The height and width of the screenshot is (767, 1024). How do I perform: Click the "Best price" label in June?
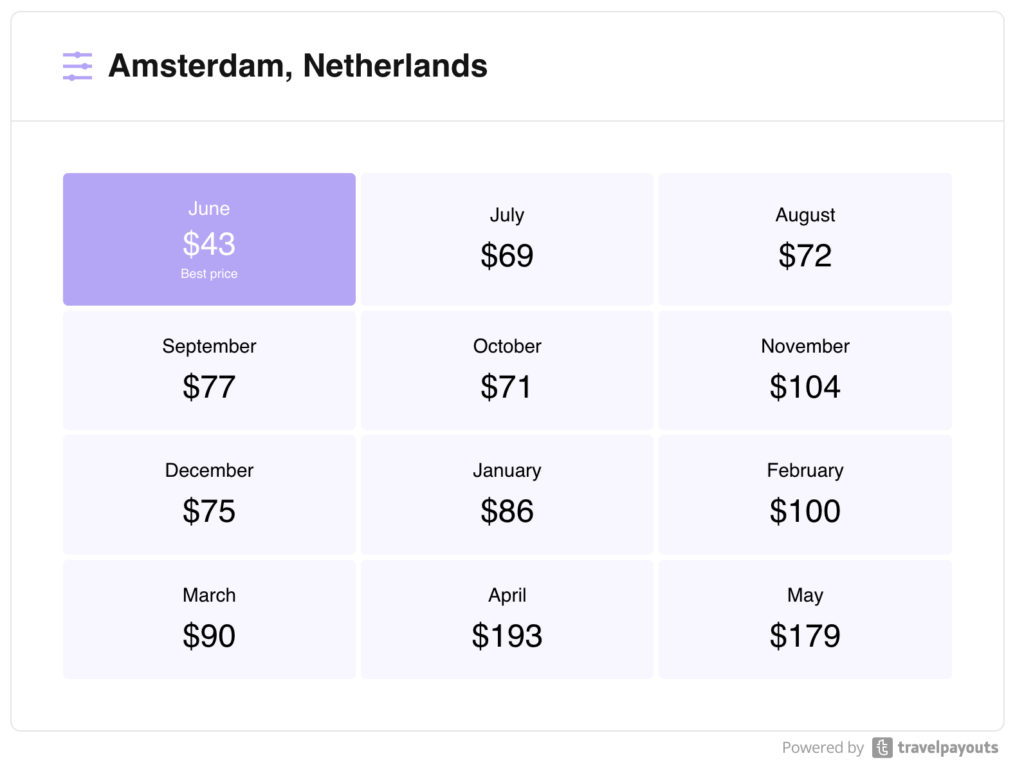point(209,274)
